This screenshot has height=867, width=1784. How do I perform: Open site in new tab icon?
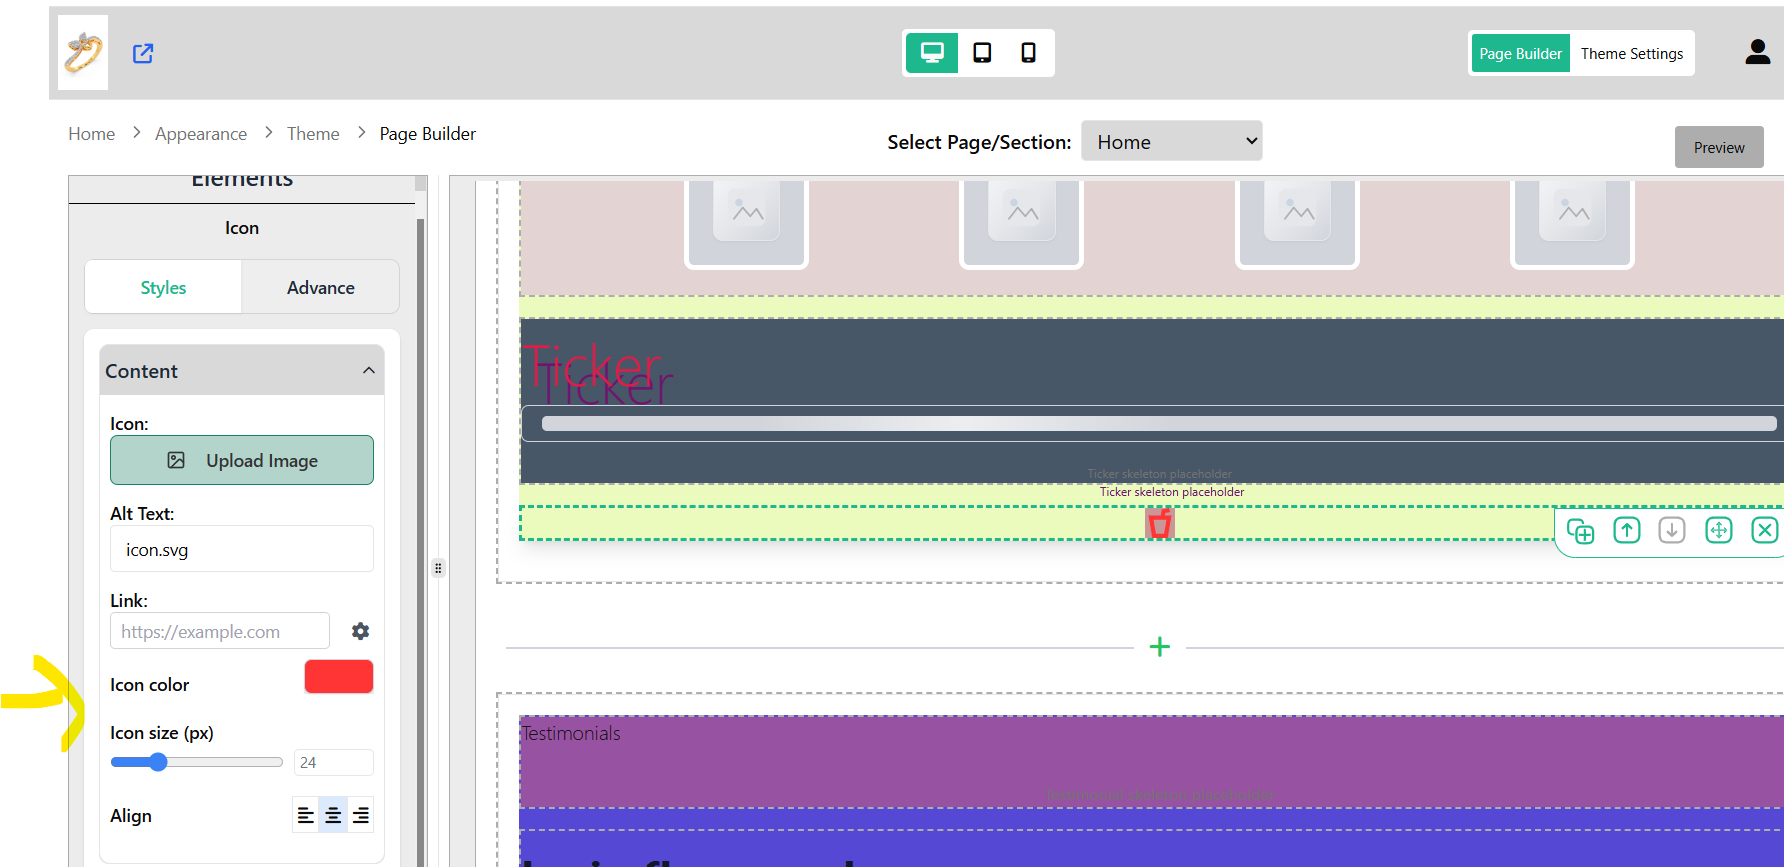(143, 53)
